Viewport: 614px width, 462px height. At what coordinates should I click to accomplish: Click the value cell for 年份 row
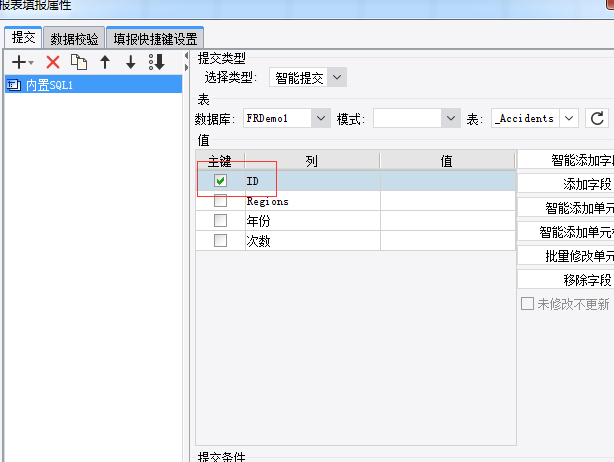pyautogui.click(x=448, y=221)
